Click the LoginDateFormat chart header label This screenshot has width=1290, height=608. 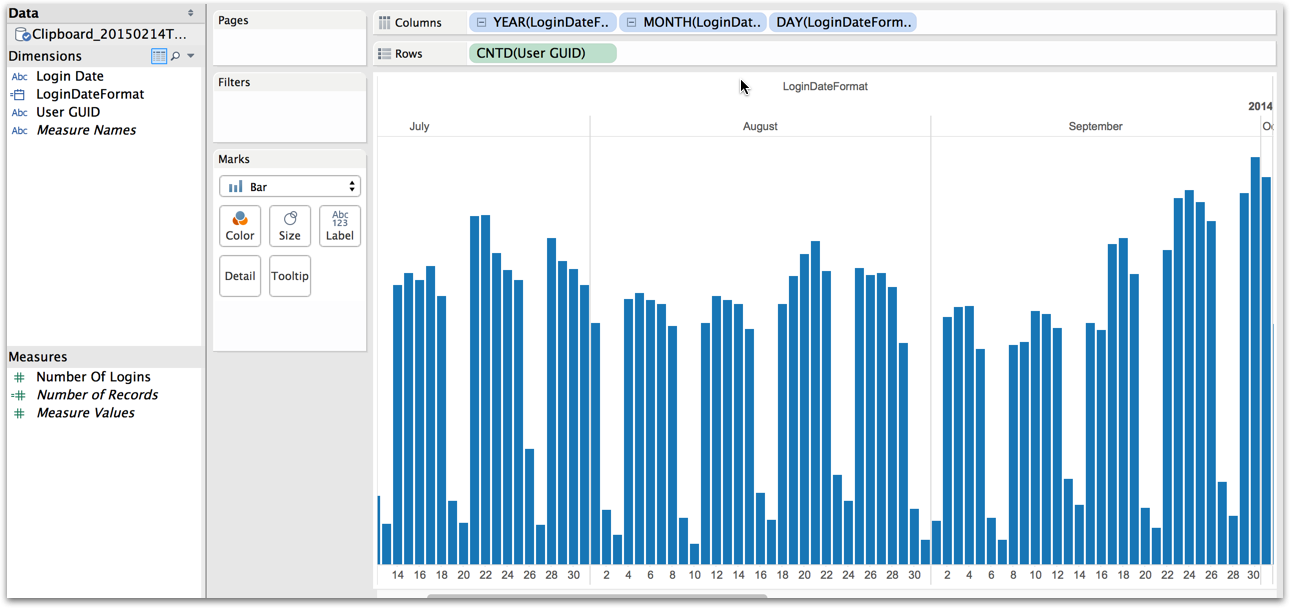[825, 87]
